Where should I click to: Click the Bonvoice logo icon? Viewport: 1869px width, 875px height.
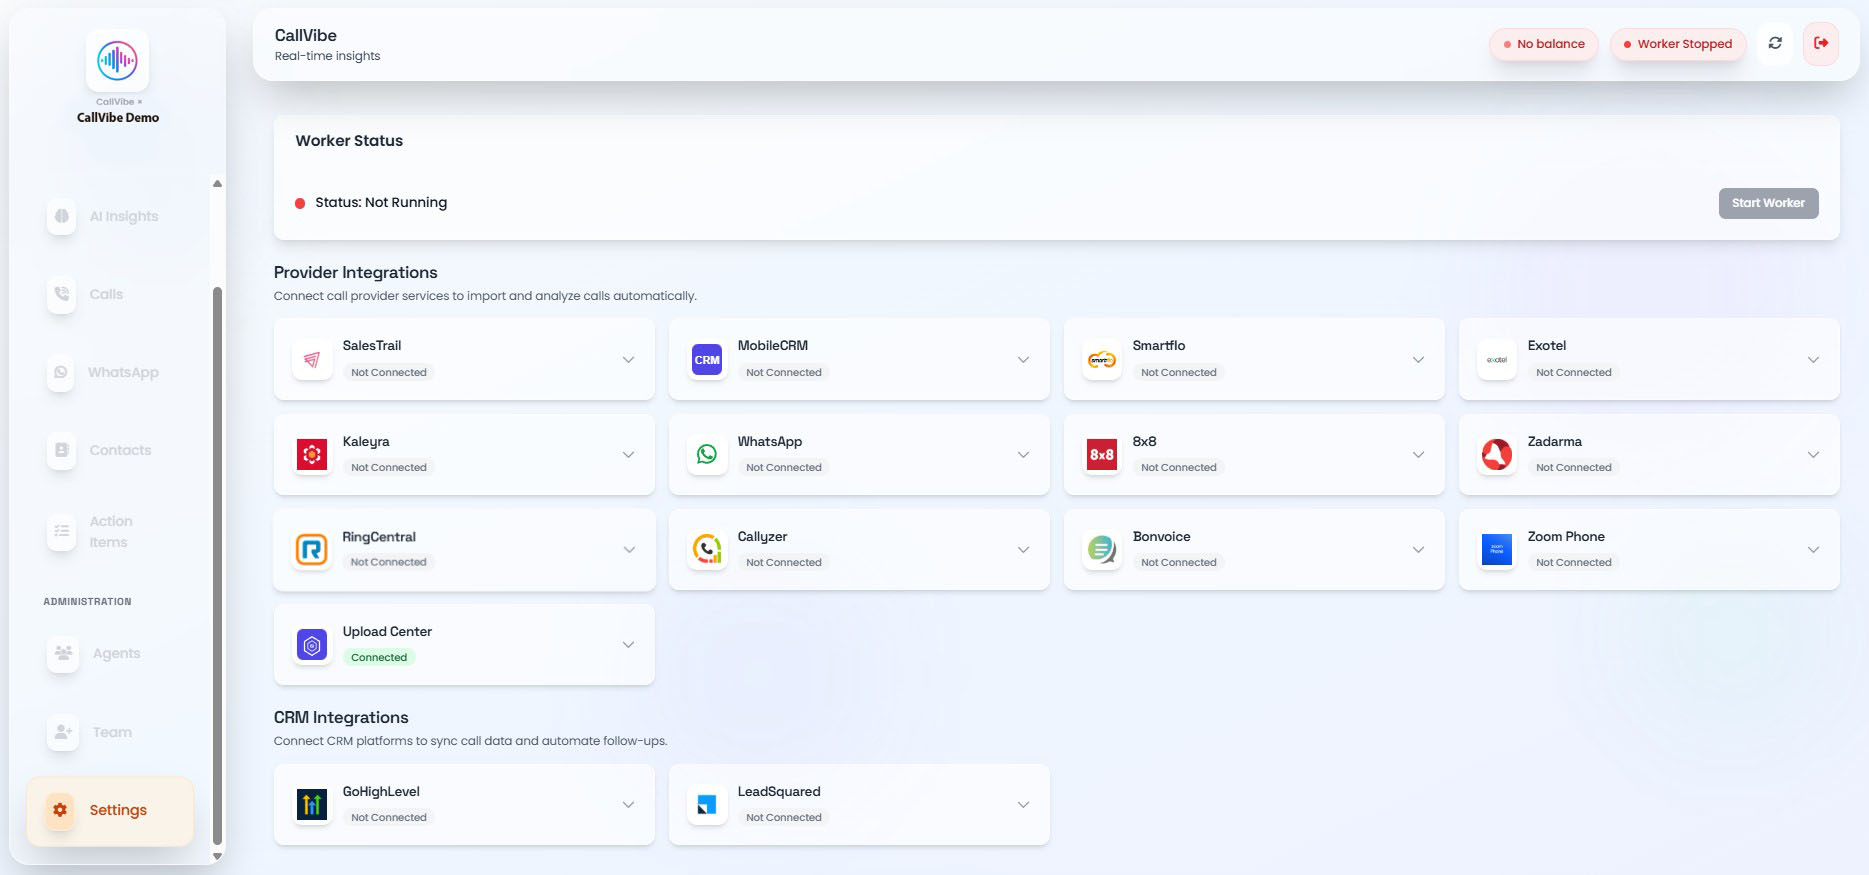click(1102, 550)
